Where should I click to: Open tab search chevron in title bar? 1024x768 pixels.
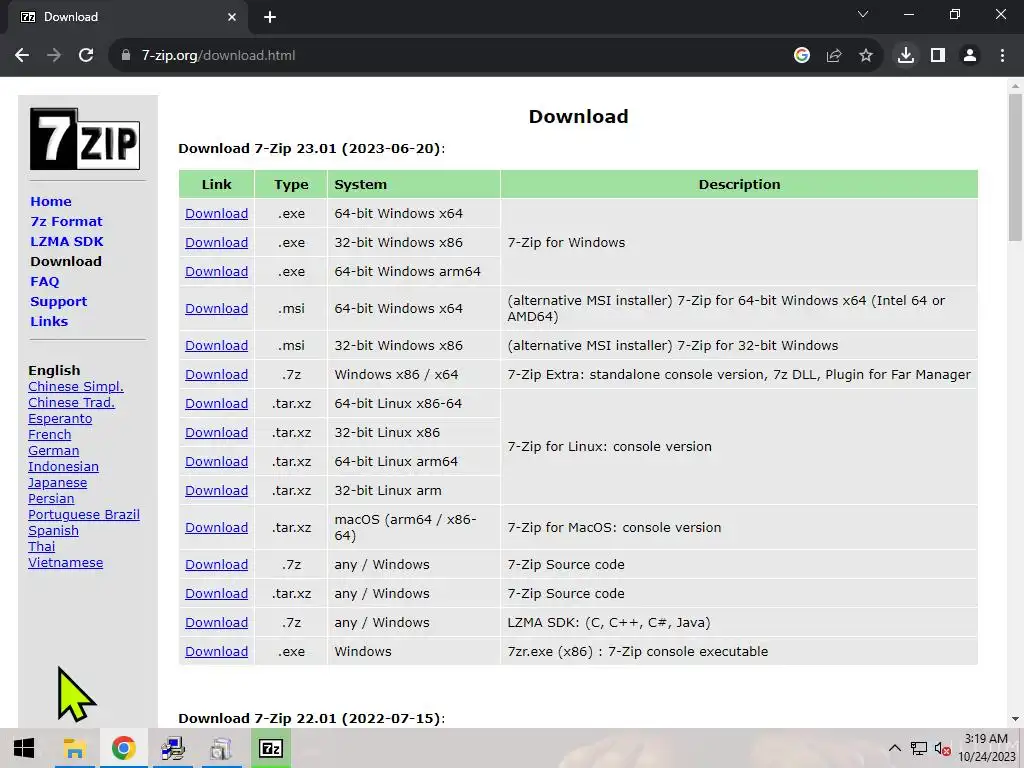click(x=863, y=14)
